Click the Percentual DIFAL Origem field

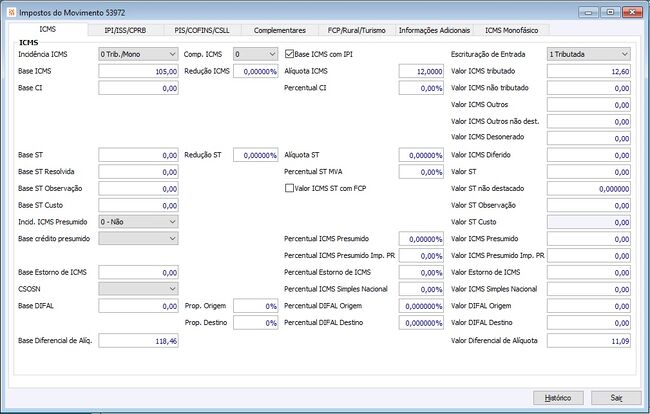(421, 306)
